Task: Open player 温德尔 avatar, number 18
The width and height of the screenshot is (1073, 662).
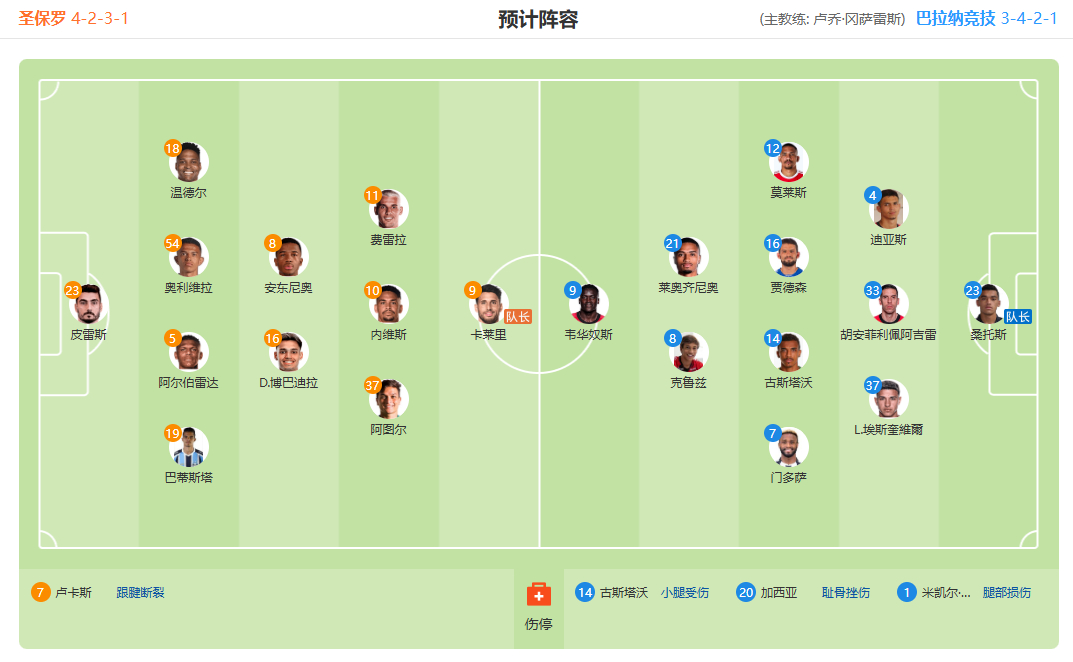Action: (x=188, y=162)
